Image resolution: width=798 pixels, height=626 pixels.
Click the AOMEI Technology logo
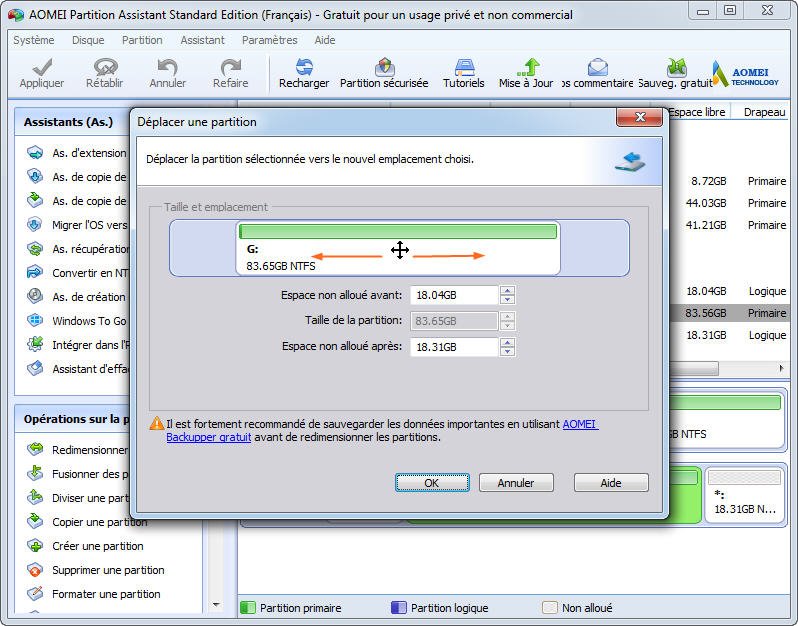coord(746,74)
